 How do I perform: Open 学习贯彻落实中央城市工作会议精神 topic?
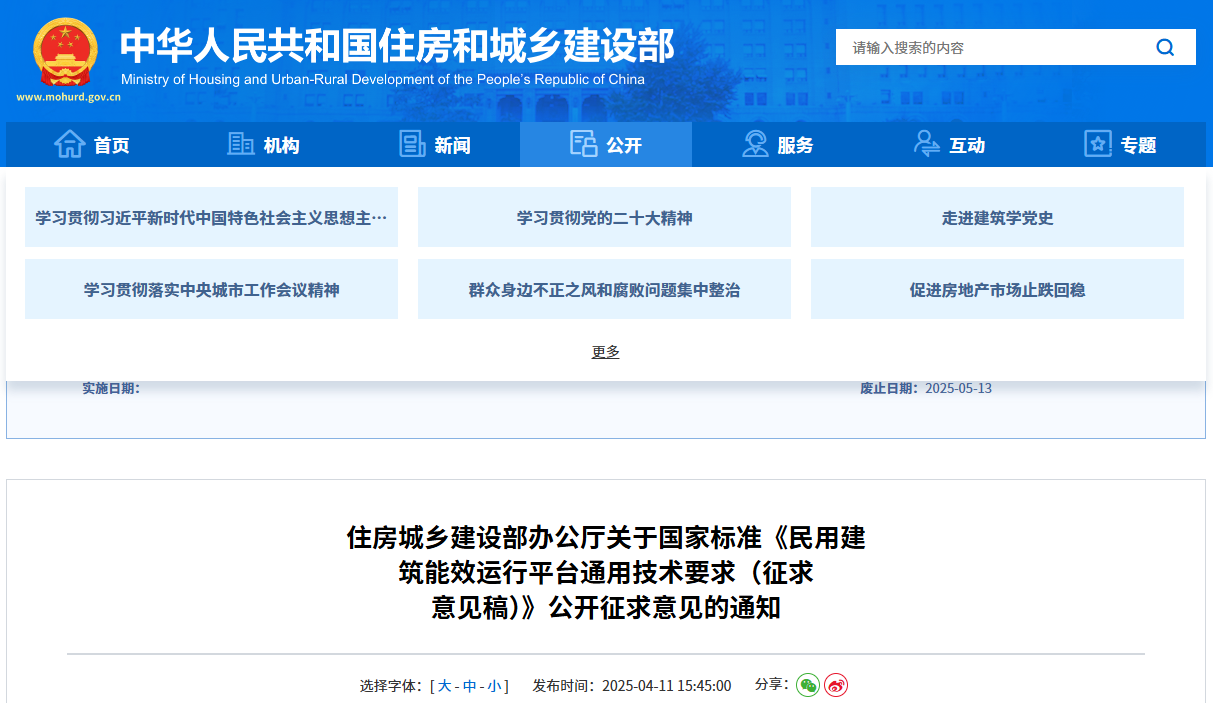coord(211,290)
